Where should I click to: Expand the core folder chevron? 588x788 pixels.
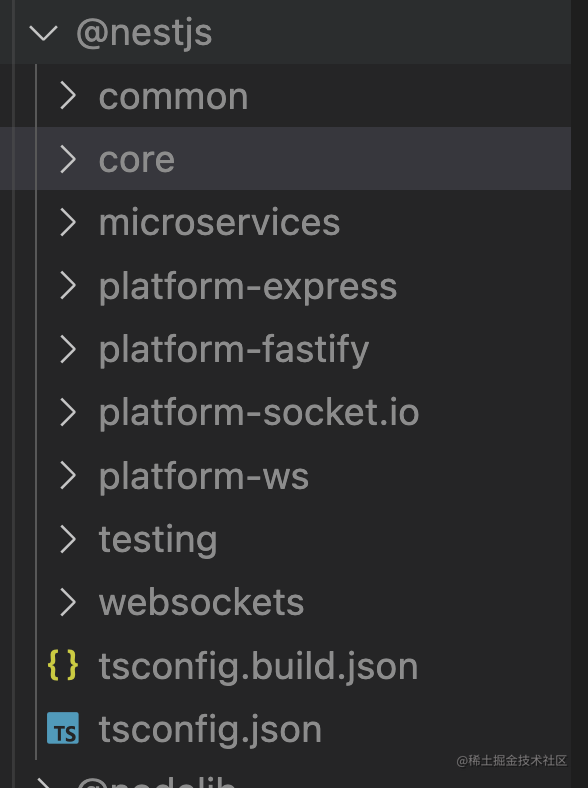pyautogui.click(x=68, y=159)
